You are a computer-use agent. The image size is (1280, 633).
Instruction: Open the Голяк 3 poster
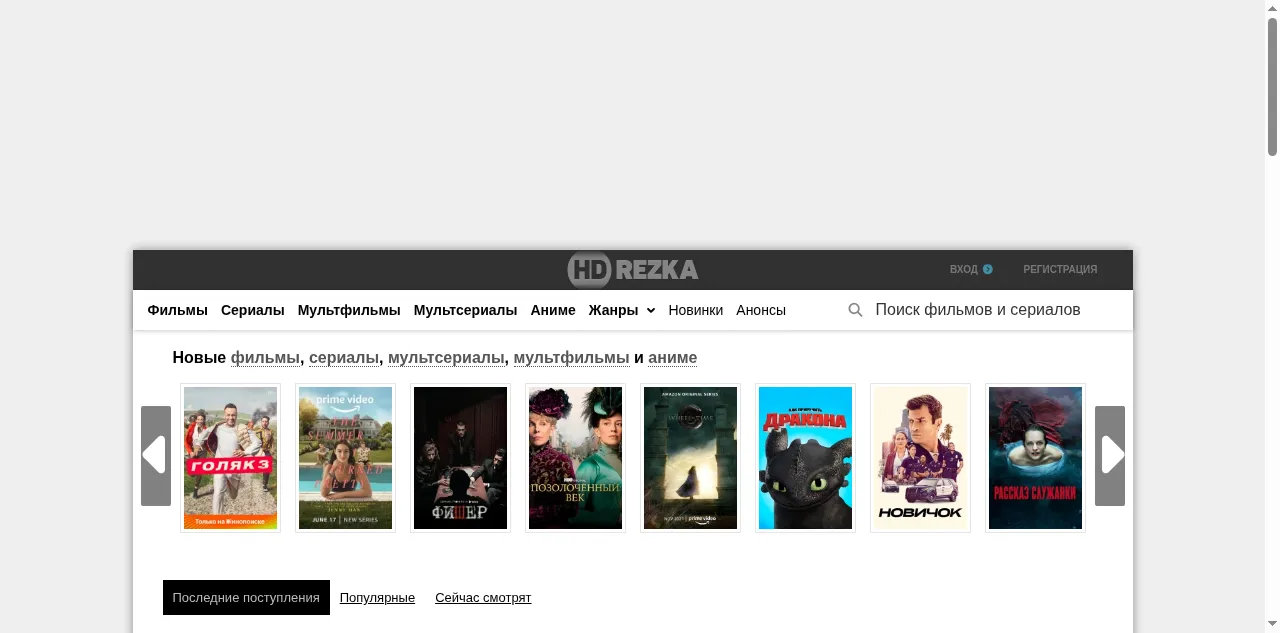pos(231,458)
